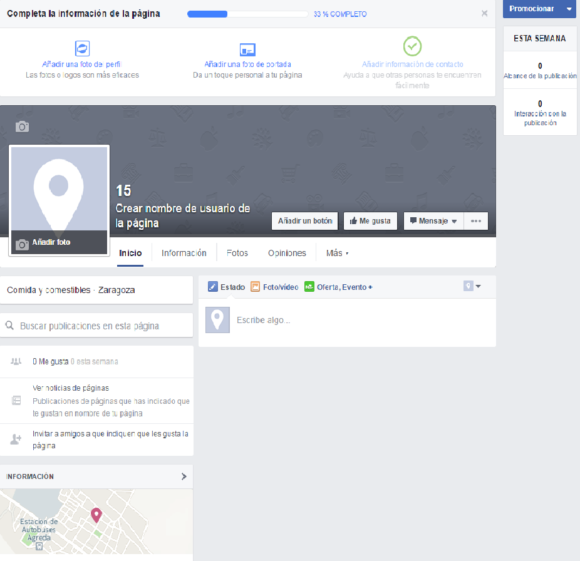This screenshot has width=580, height=561.
Task: Open the Promocionar dropdown arrow
Action: (569, 9)
